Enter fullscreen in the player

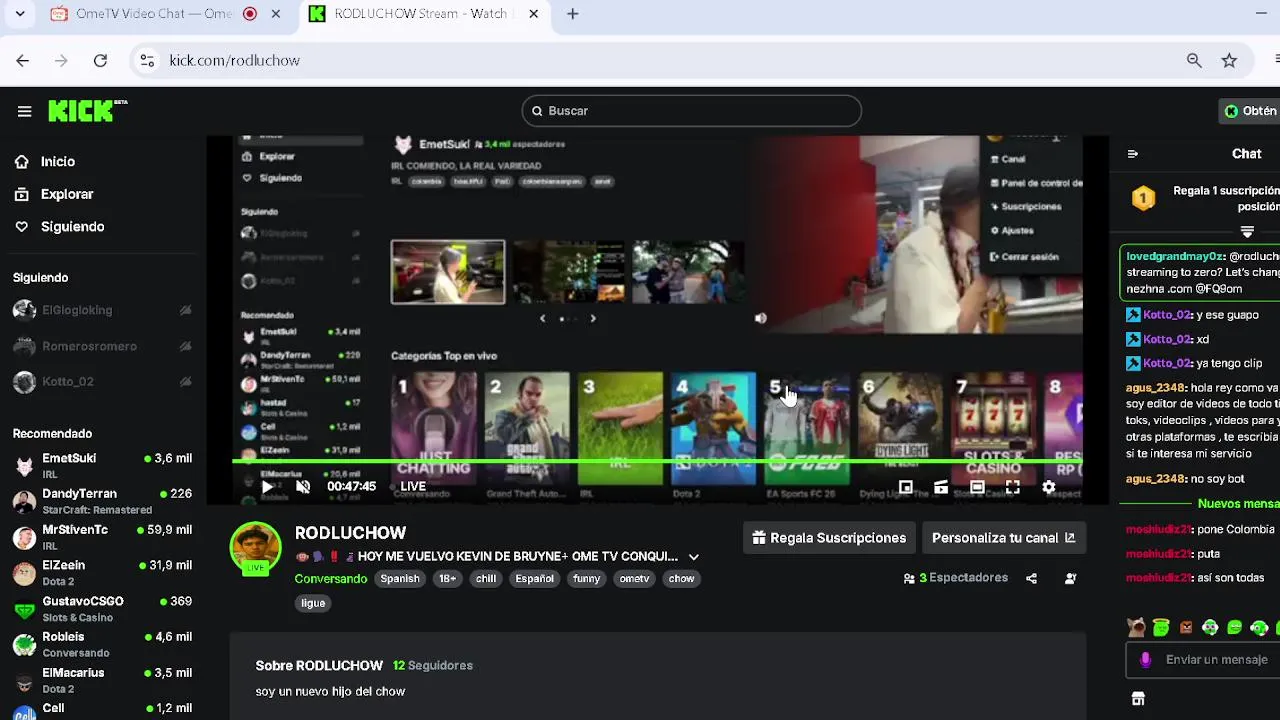(1012, 487)
